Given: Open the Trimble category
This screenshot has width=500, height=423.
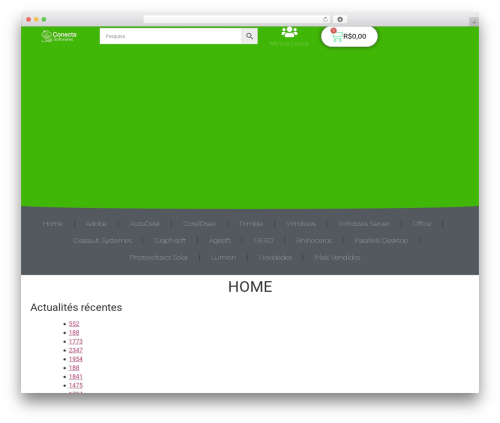Looking at the screenshot, I should pyautogui.click(x=251, y=224).
